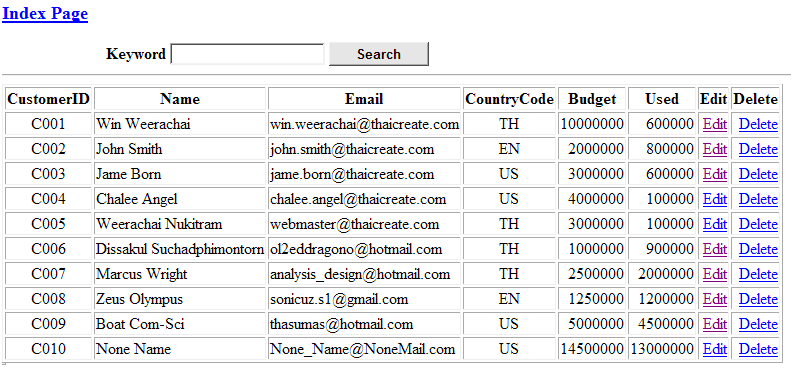Delete customer C001 Win Weerachai
The height and width of the screenshot is (371, 791).
758,124
